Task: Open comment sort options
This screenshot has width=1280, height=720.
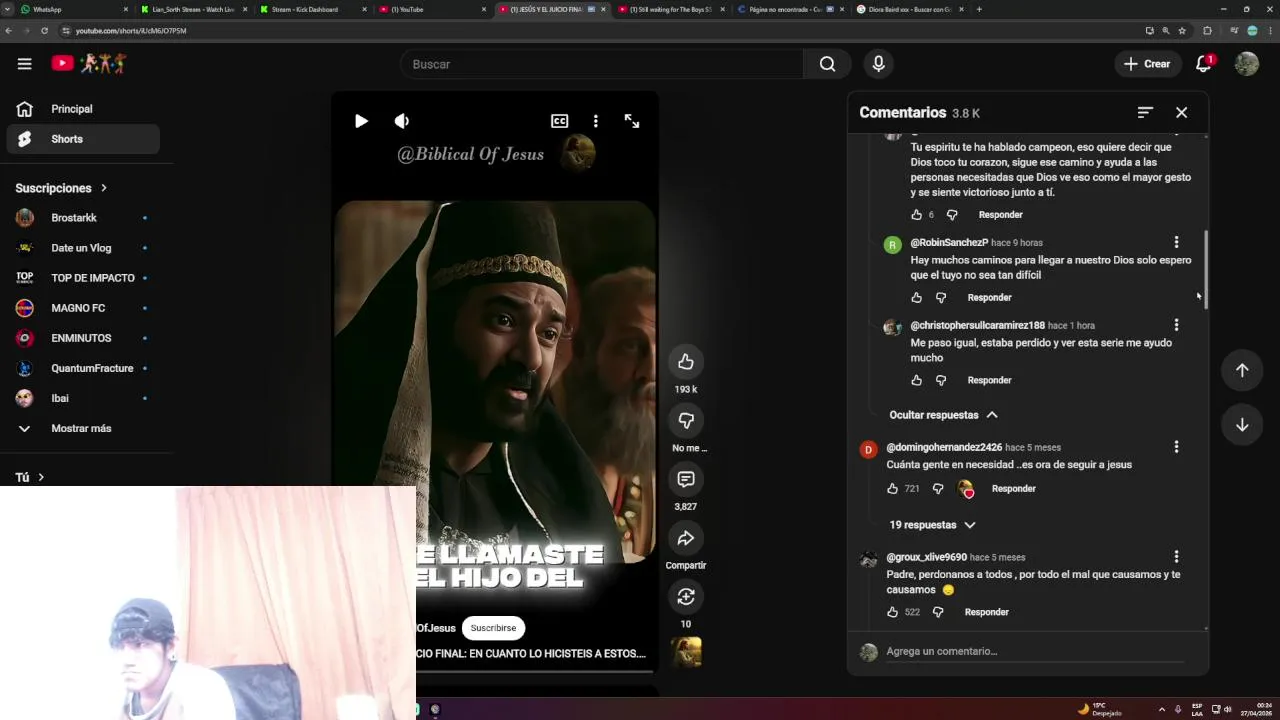Action: click(x=1145, y=113)
